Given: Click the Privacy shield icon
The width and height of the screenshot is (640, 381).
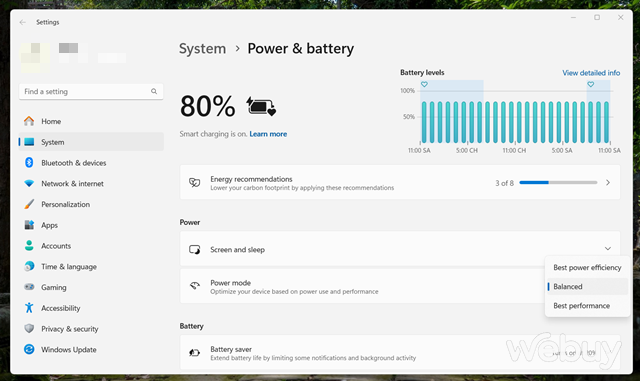Looking at the screenshot, I should click(29, 328).
